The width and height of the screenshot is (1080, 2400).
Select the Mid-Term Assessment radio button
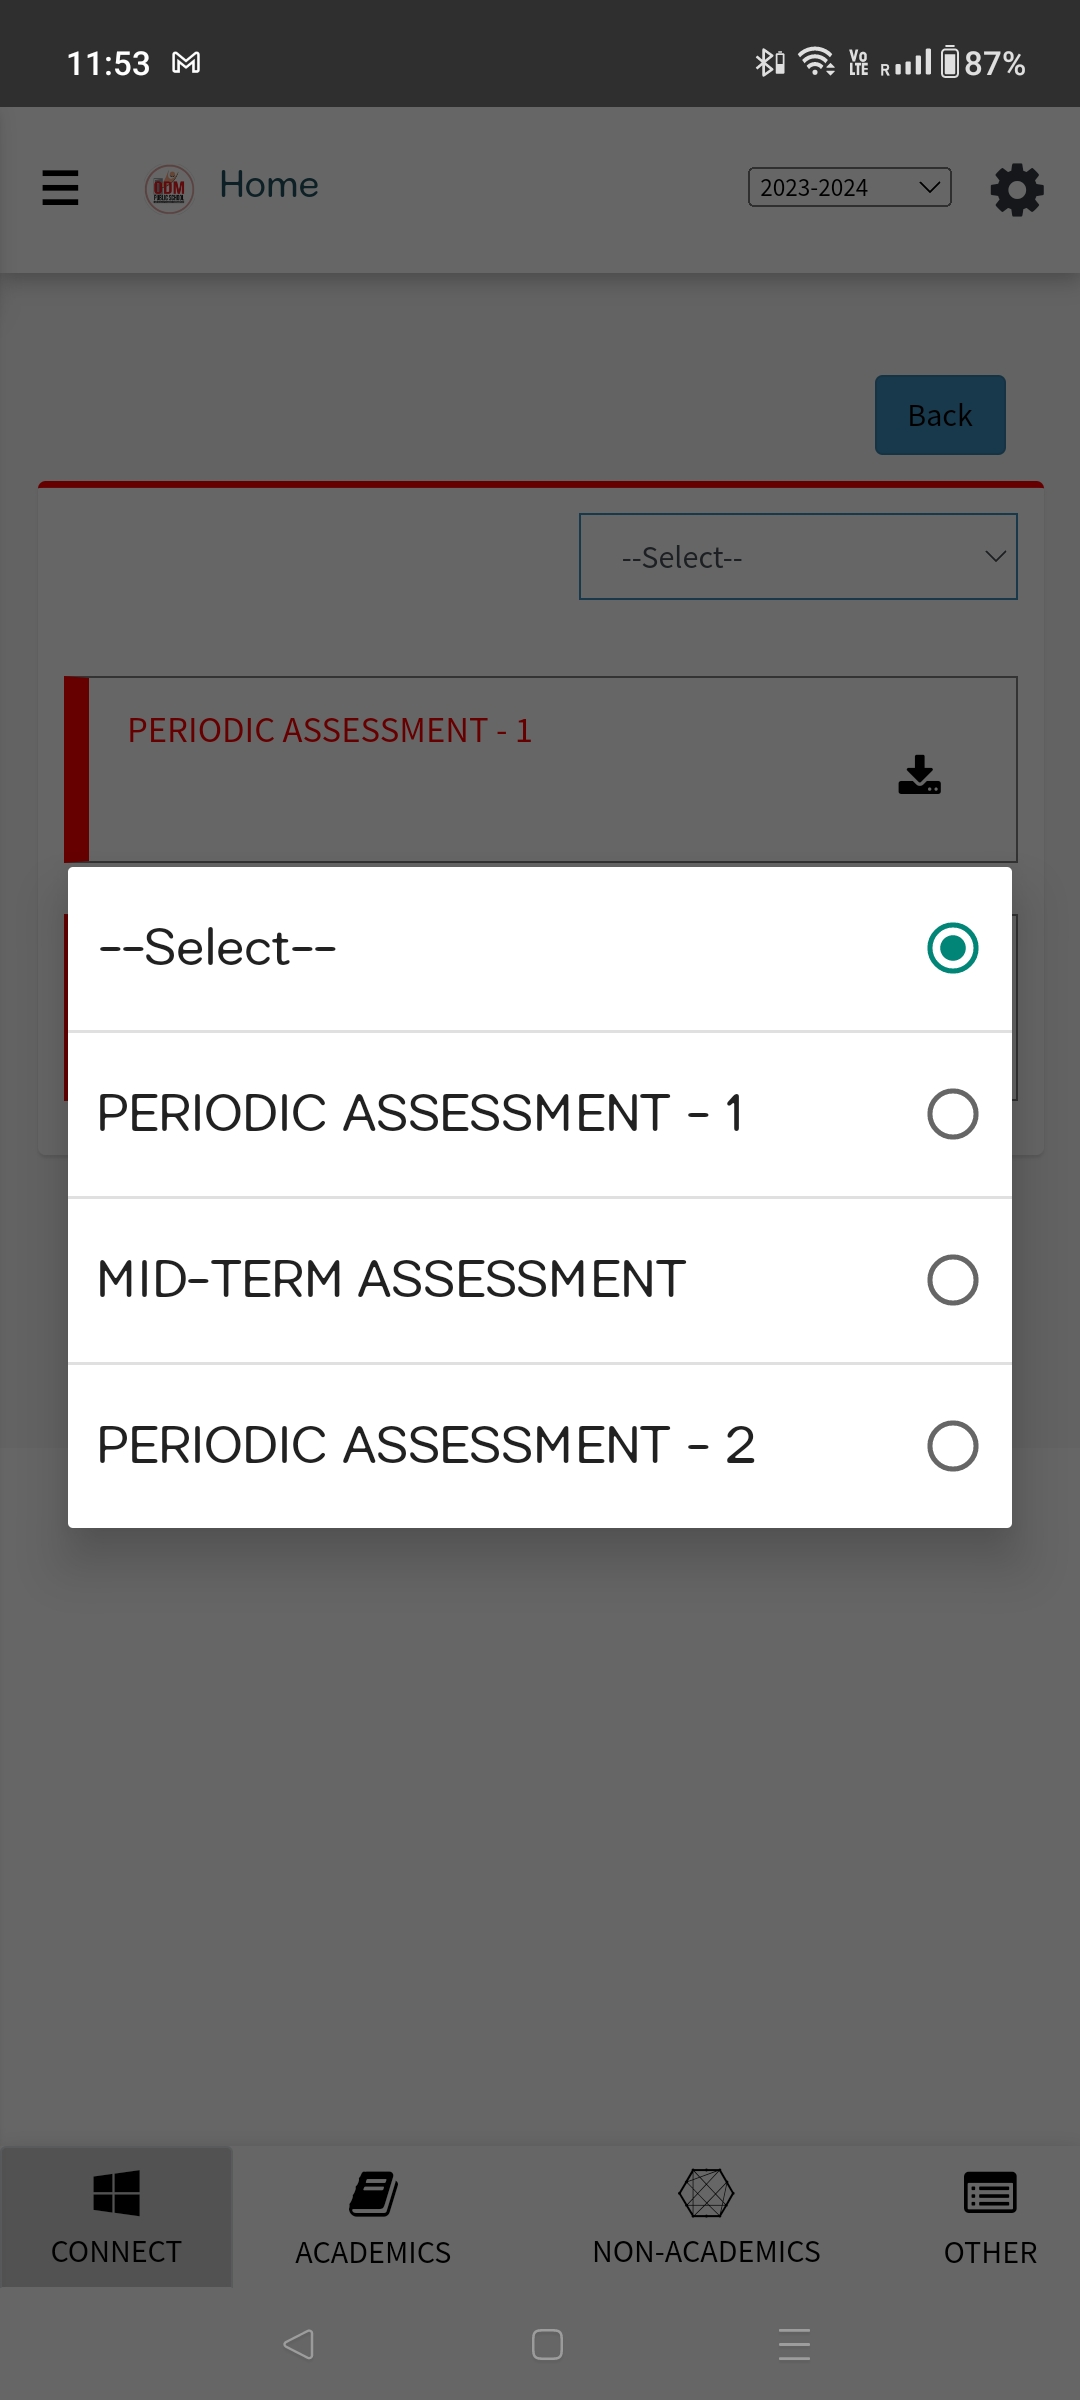952,1280
